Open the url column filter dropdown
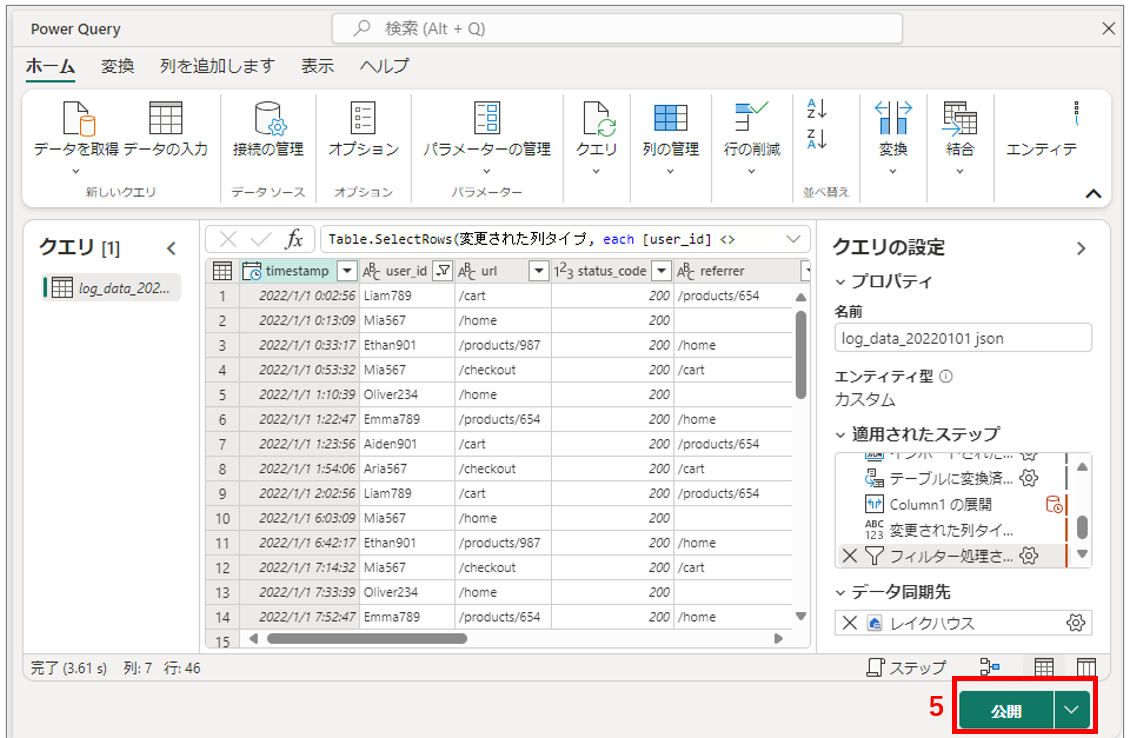Image resolution: width=1129 pixels, height=738 pixels. [539, 271]
